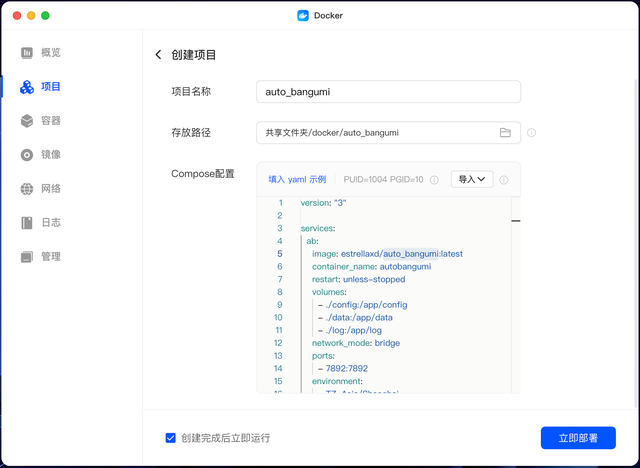Image resolution: width=640 pixels, height=468 pixels.
Task: Show info tooltip next to 存放路径 field
Action: 531,133
